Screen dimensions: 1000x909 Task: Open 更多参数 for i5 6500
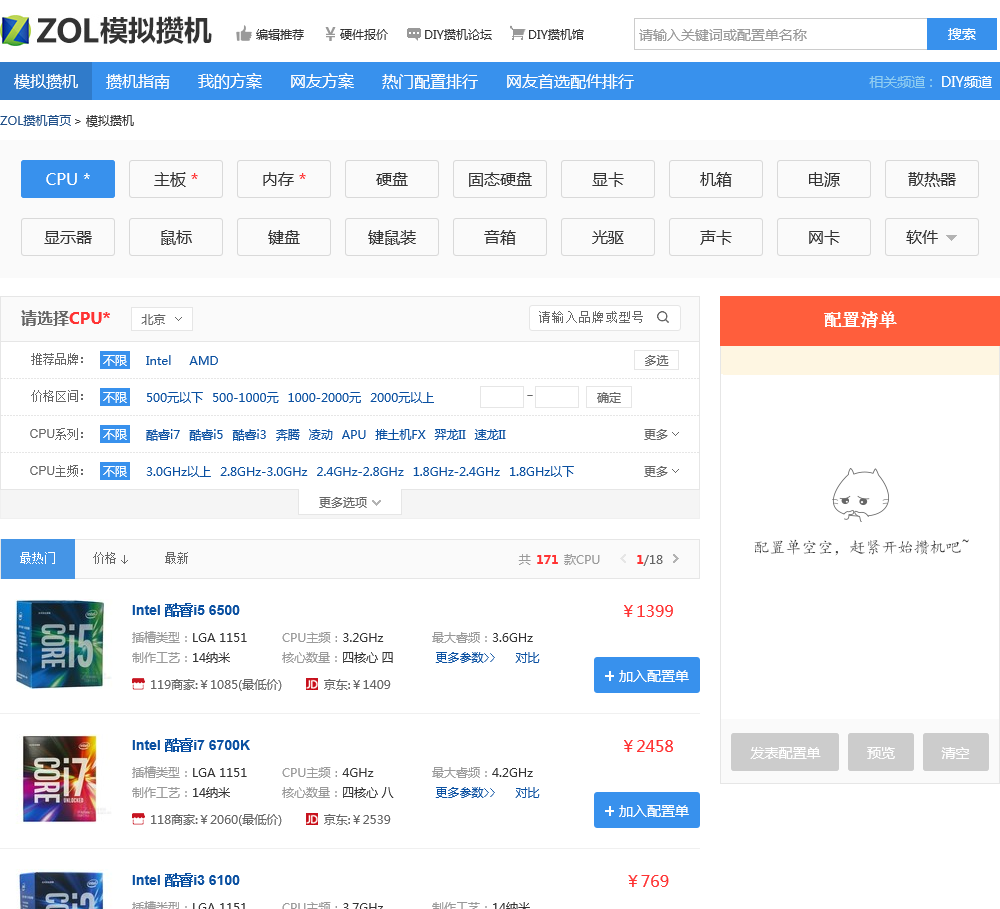coord(465,658)
